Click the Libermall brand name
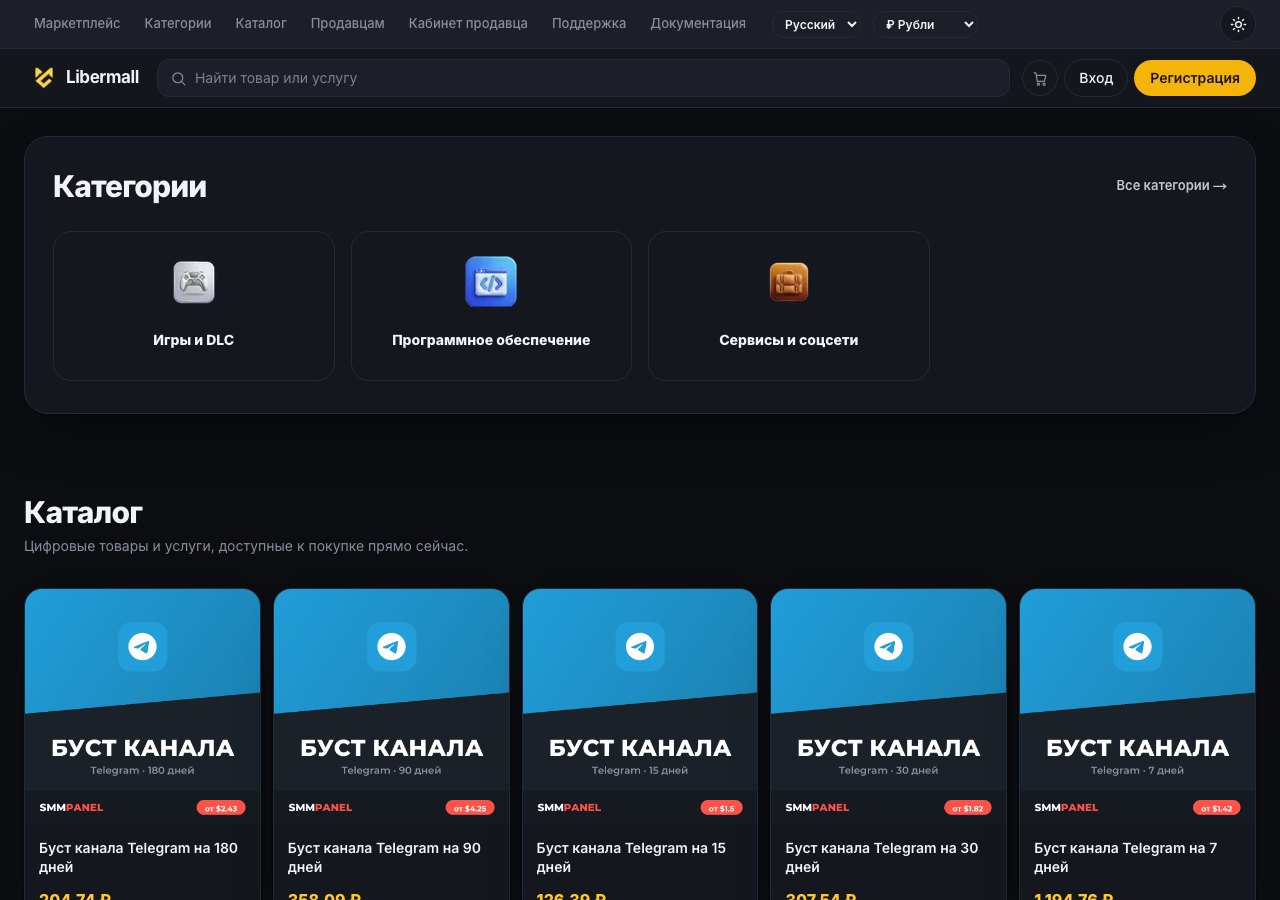Image resolution: width=1280 pixels, height=900 pixels. [x=102, y=77]
